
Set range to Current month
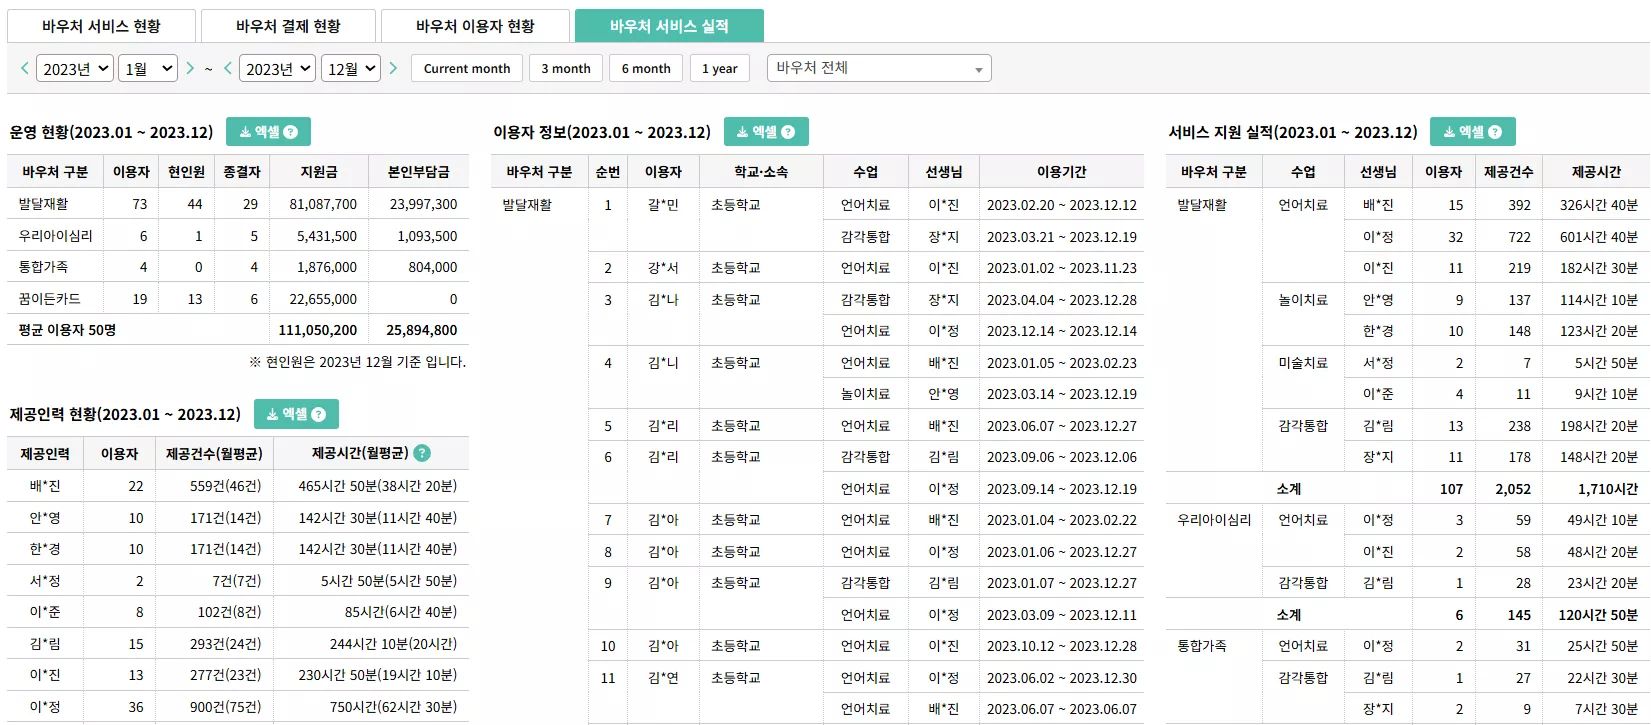(x=467, y=68)
